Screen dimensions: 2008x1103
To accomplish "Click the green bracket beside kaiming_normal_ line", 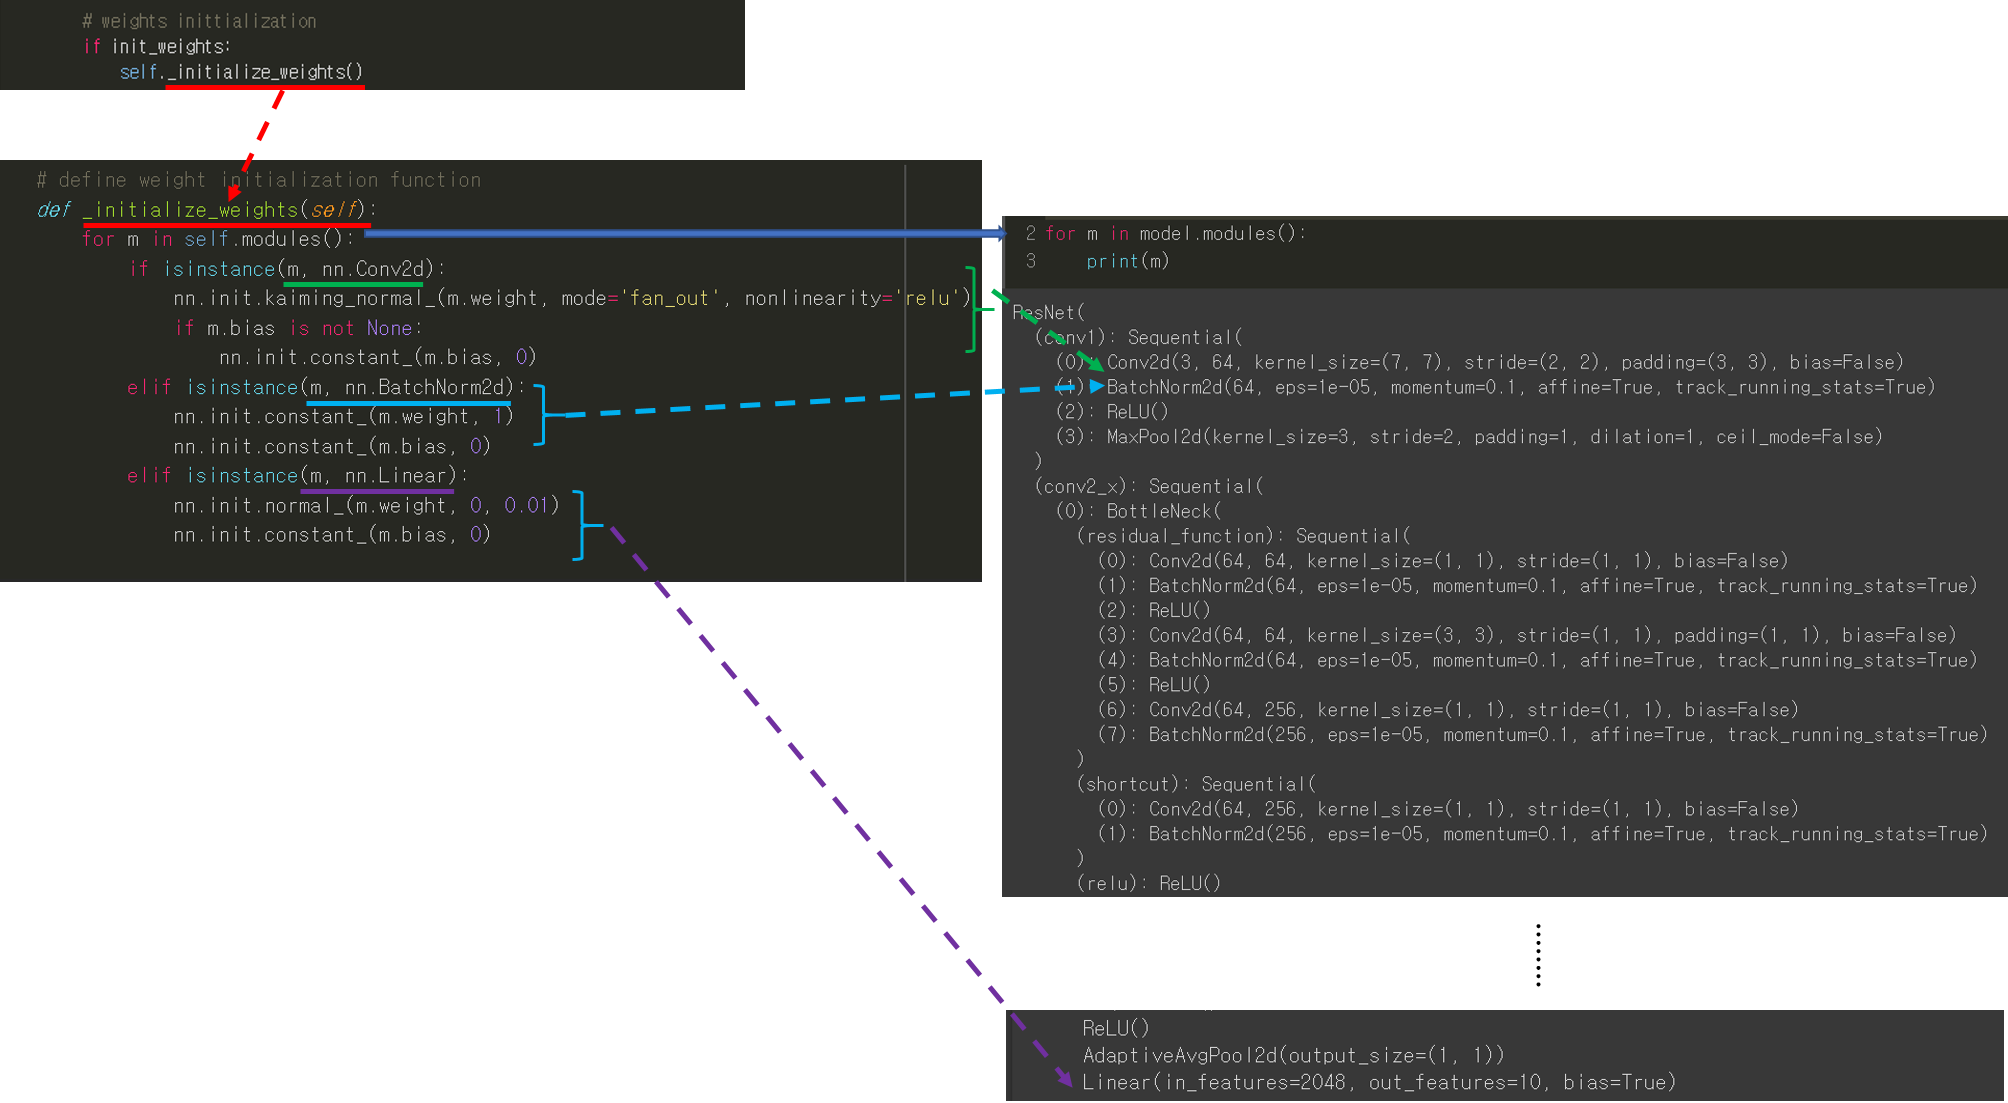I will pos(972,309).
